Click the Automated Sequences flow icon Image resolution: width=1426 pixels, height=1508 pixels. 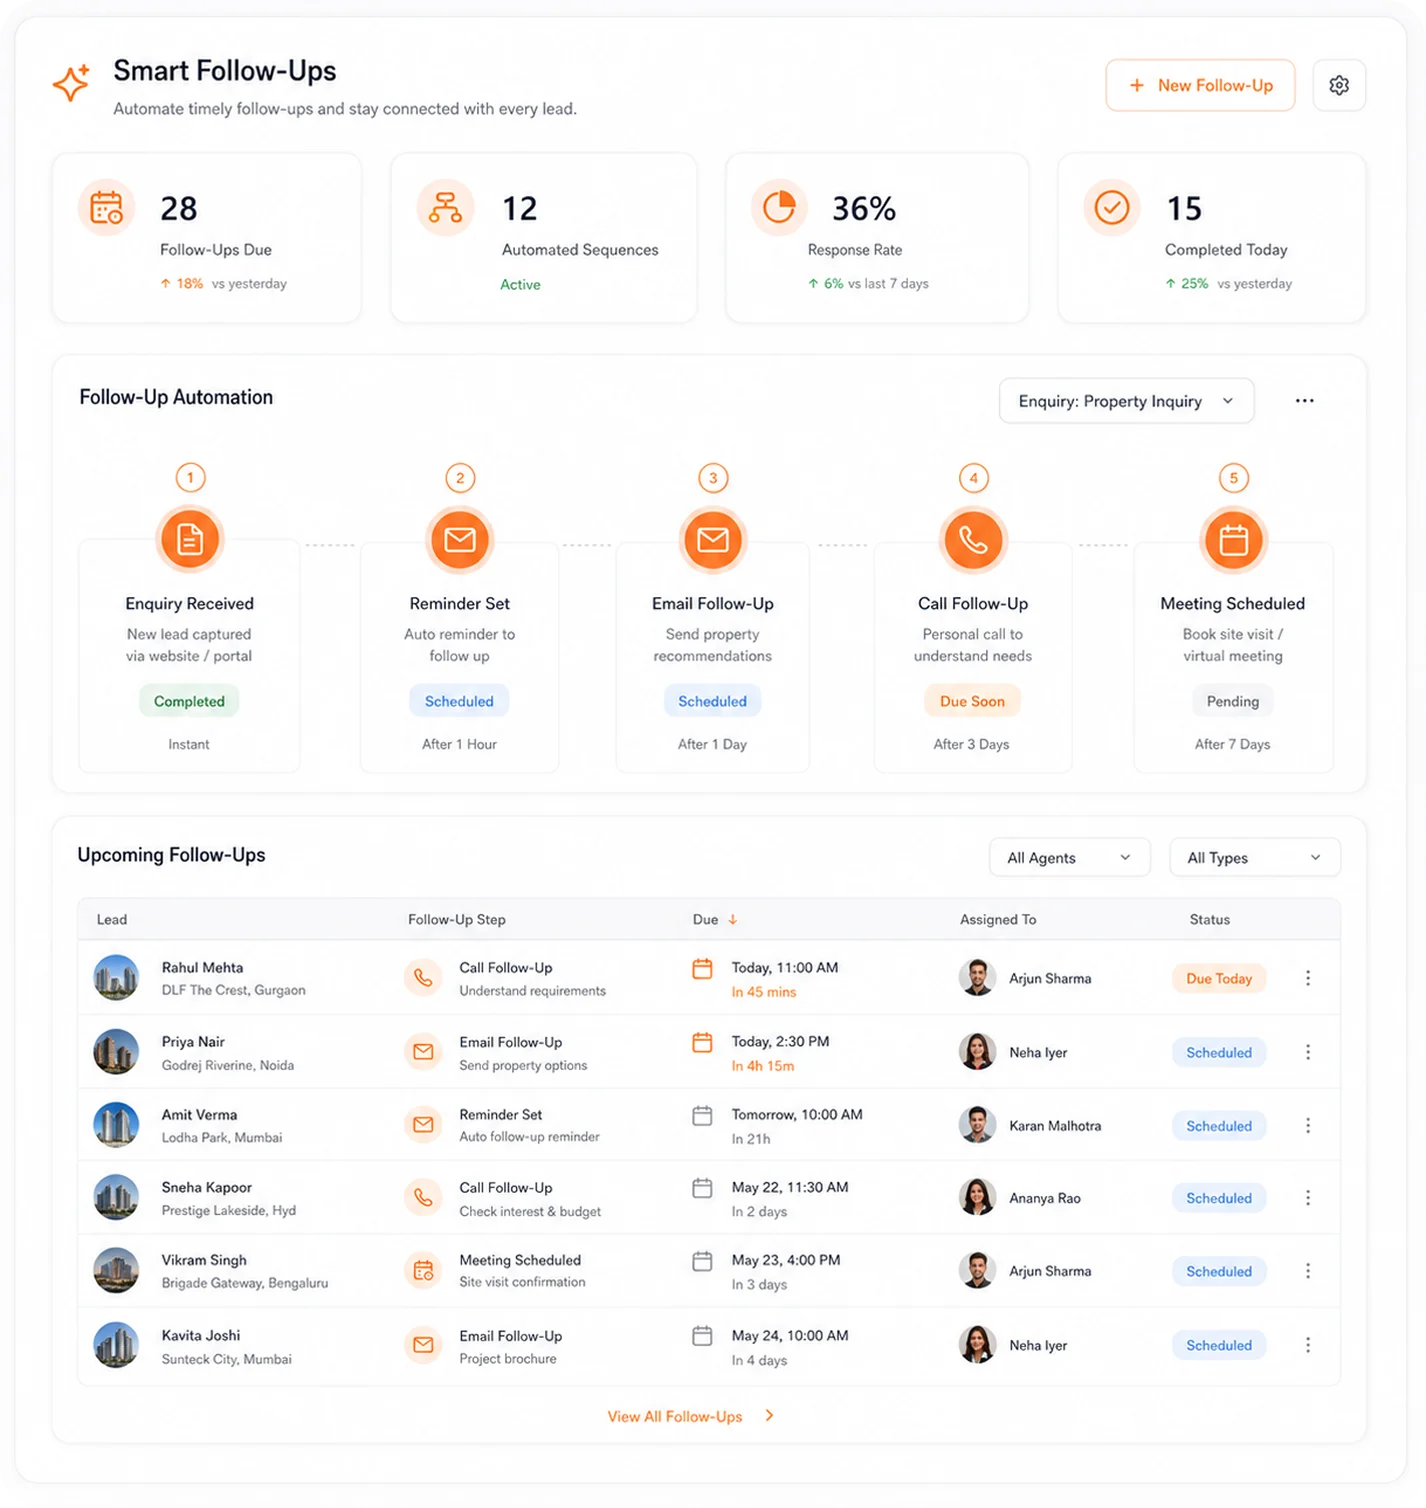[x=445, y=208]
